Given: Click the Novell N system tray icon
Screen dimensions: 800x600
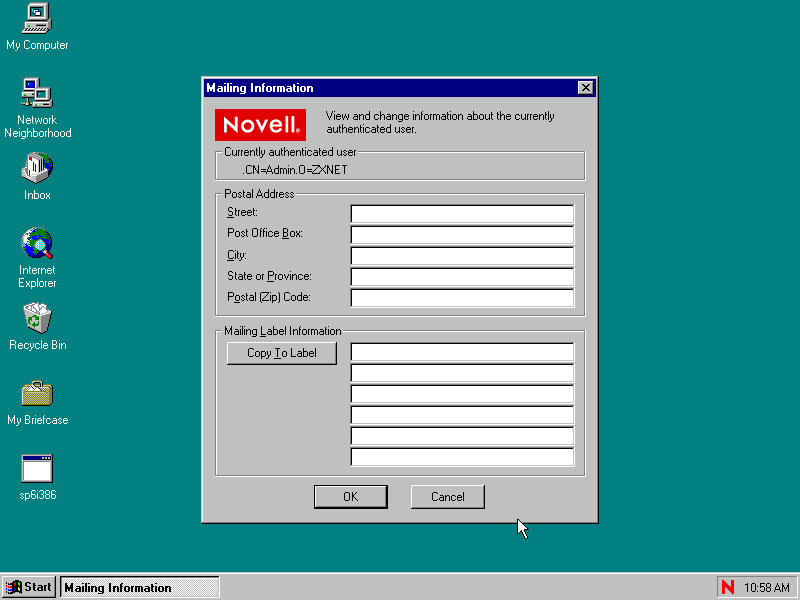Looking at the screenshot, I should click(728, 587).
